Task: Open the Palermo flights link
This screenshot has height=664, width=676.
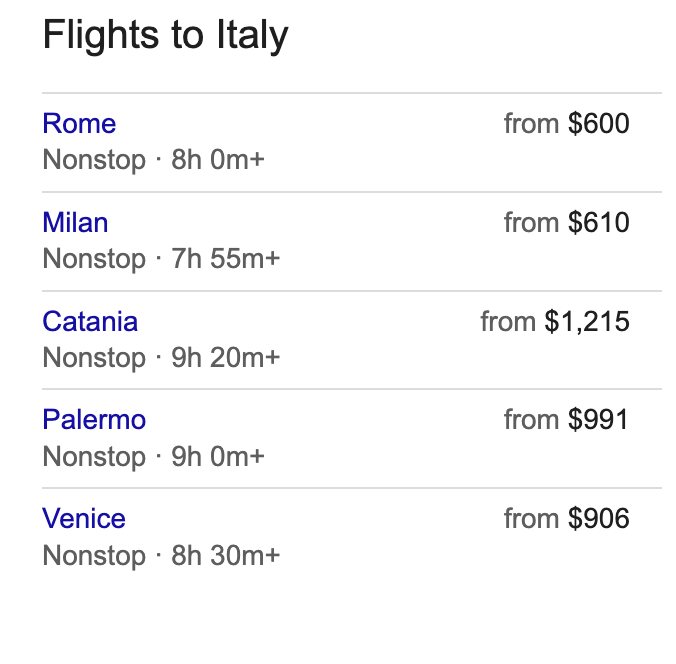Action: pyautogui.click(x=94, y=420)
